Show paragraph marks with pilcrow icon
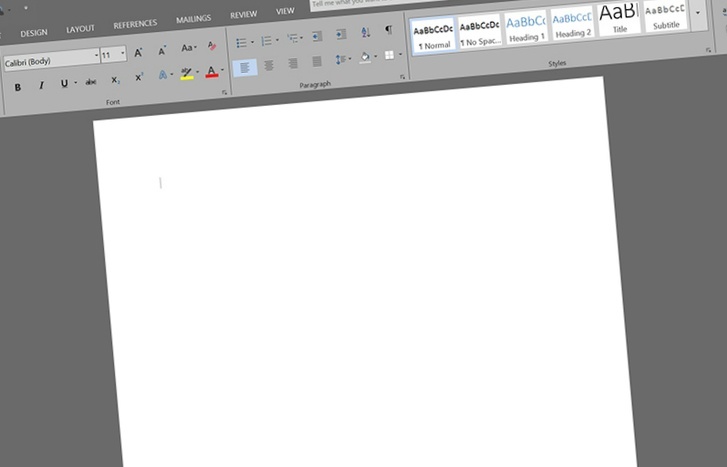The width and height of the screenshot is (727, 467). pos(388,31)
